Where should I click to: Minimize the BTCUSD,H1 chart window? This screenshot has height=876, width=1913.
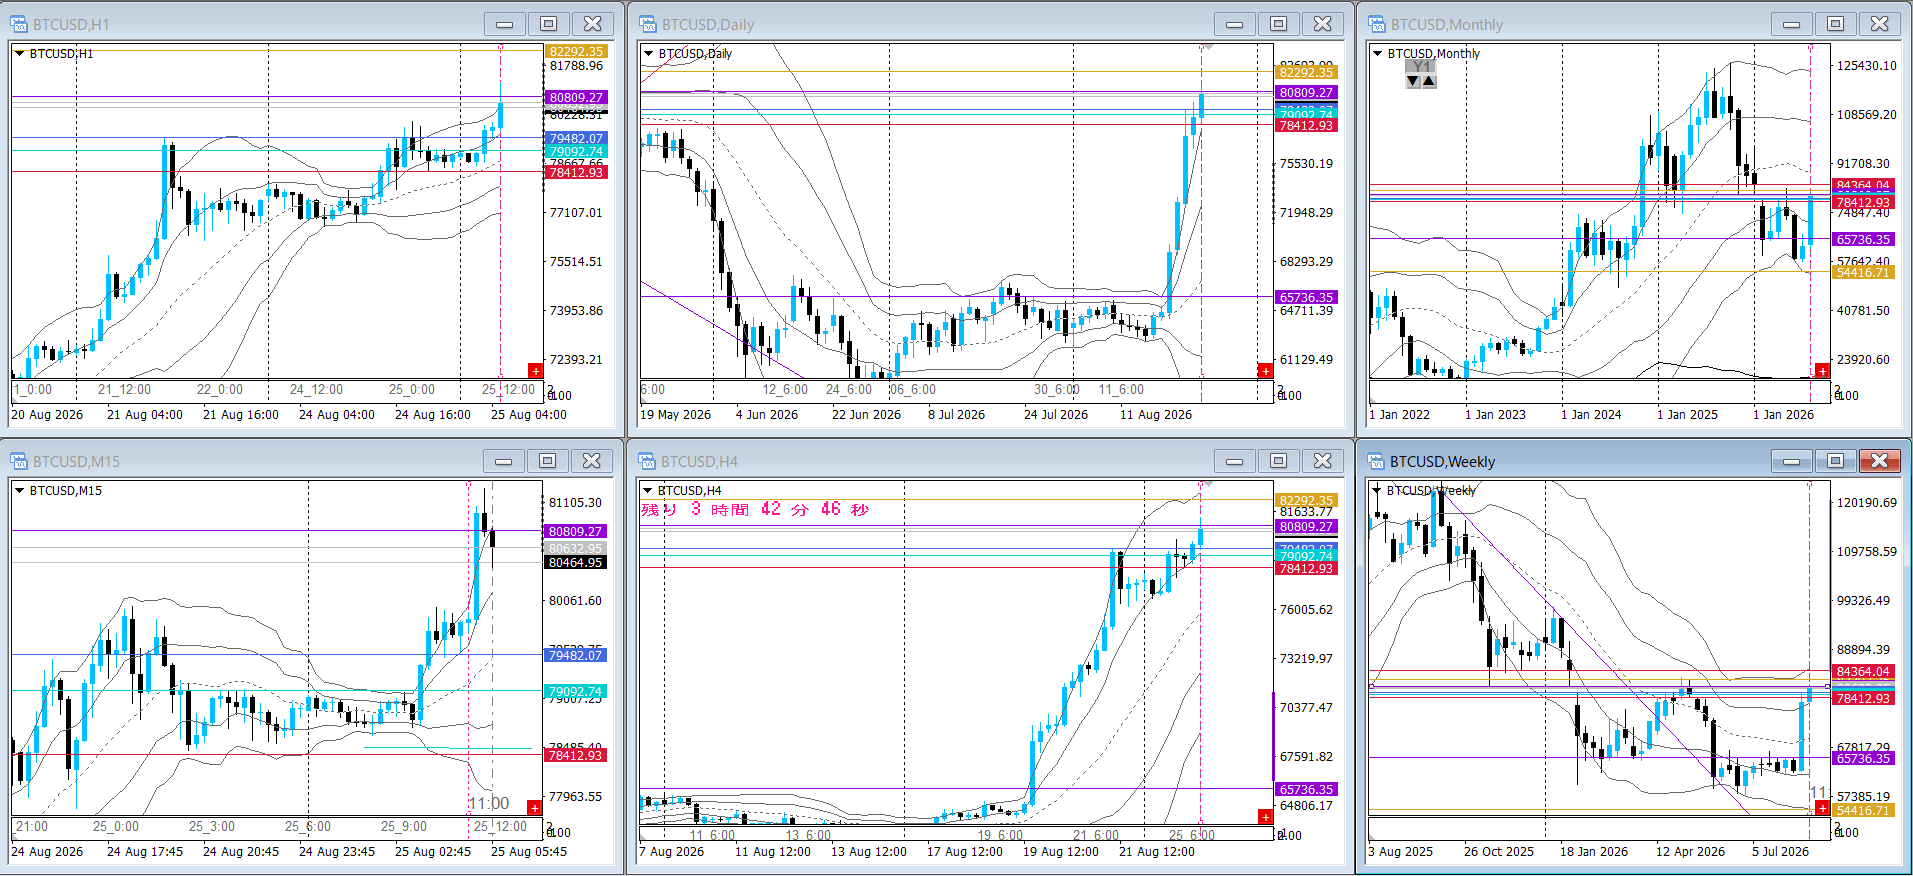pos(504,24)
